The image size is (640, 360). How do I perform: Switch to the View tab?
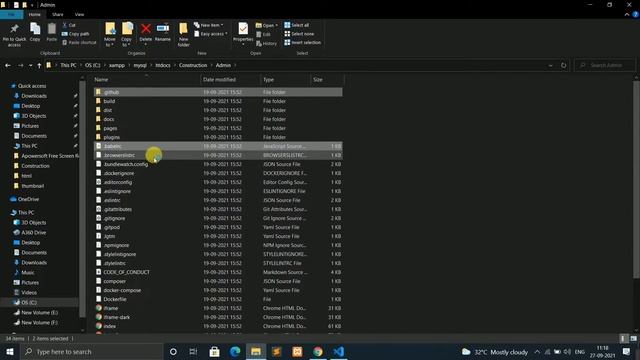click(79, 14)
